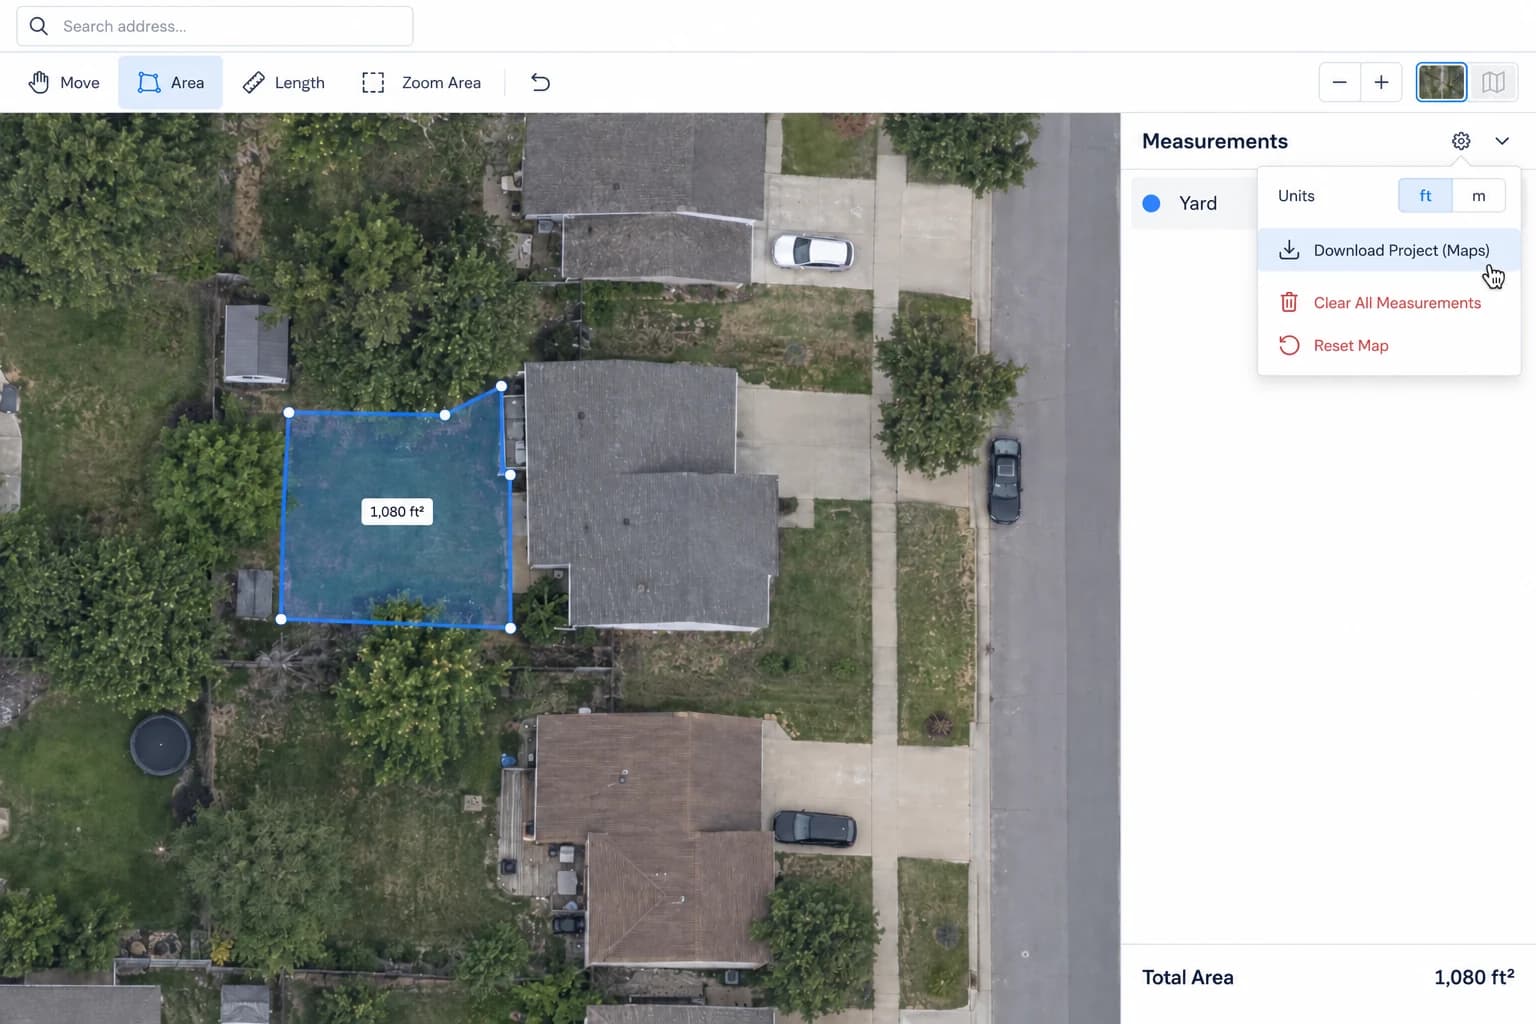Switch to satellite imagery view
Image resolution: width=1536 pixels, height=1024 pixels.
click(1441, 83)
